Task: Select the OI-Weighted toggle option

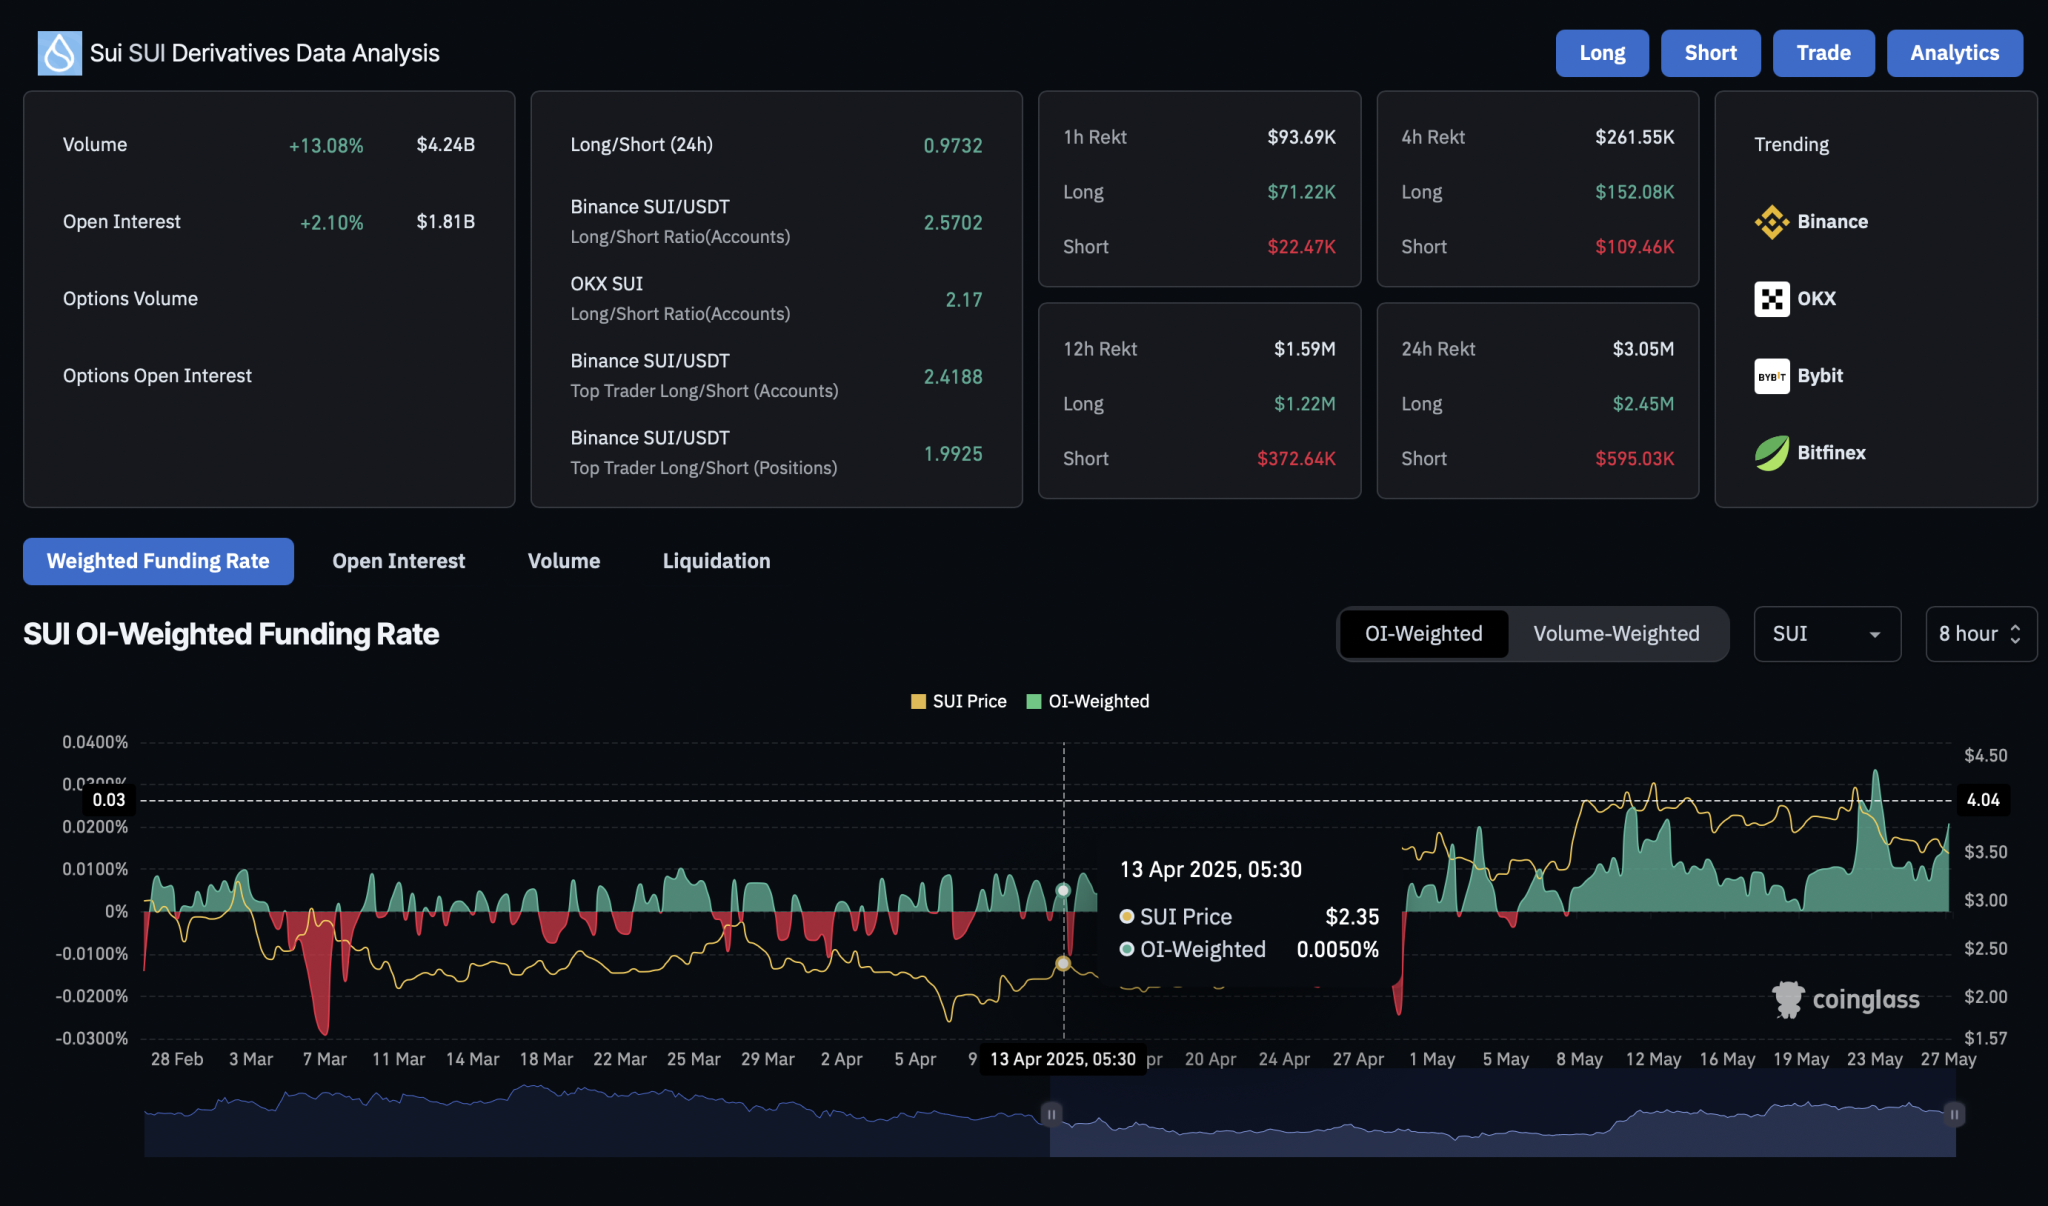Action: click(1423, 634)
